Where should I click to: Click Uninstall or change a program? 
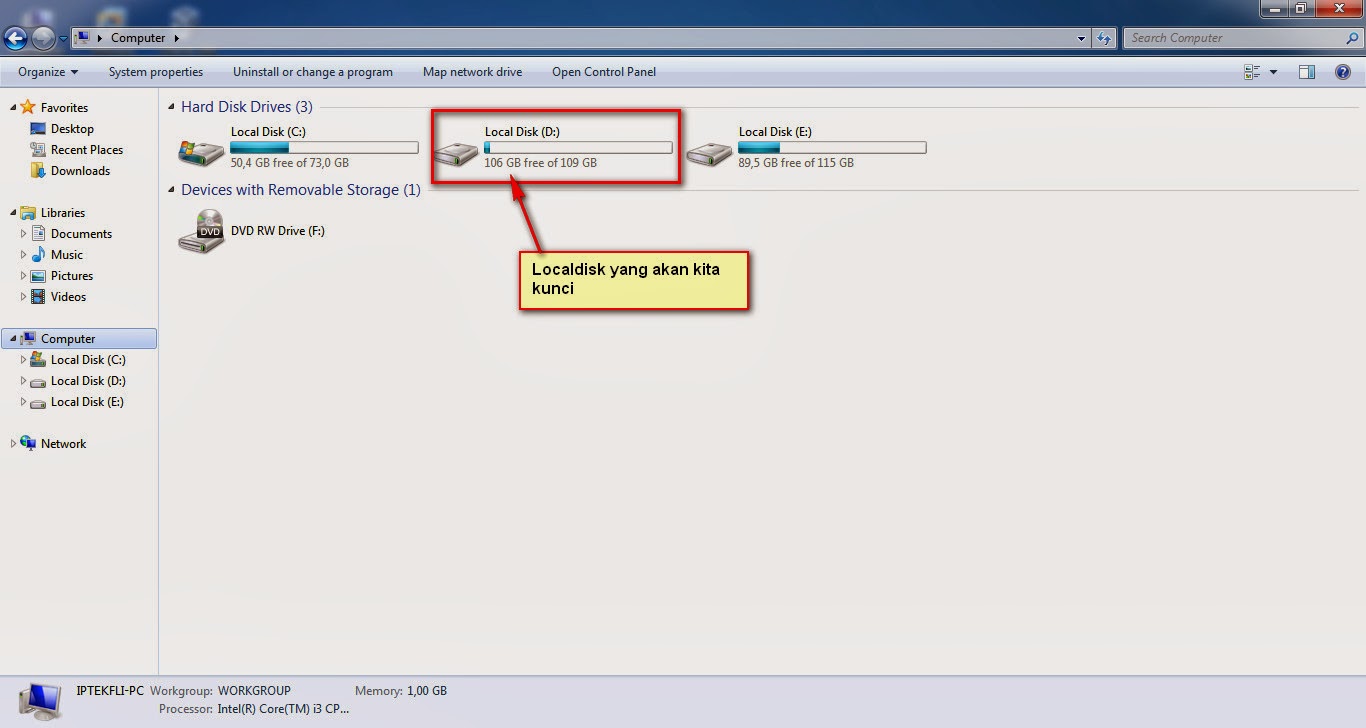(x=313, y=72)
